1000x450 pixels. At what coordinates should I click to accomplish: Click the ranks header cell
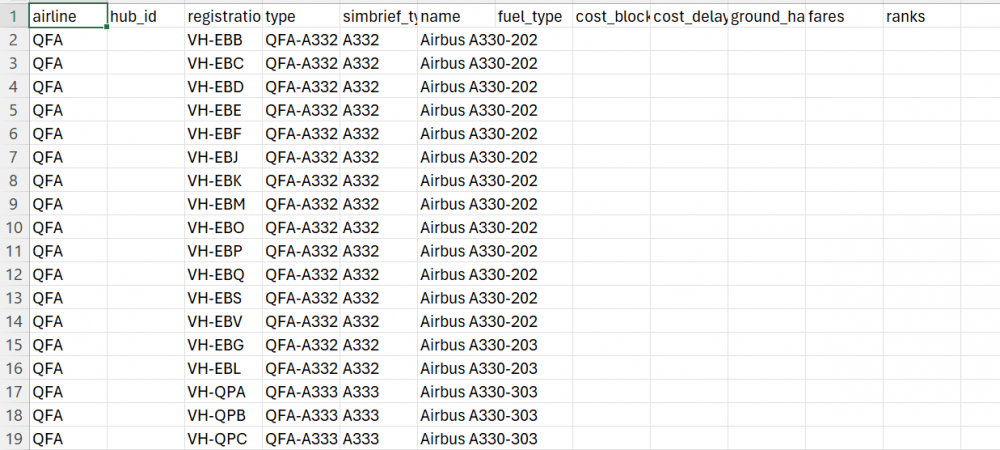[921, 17]
